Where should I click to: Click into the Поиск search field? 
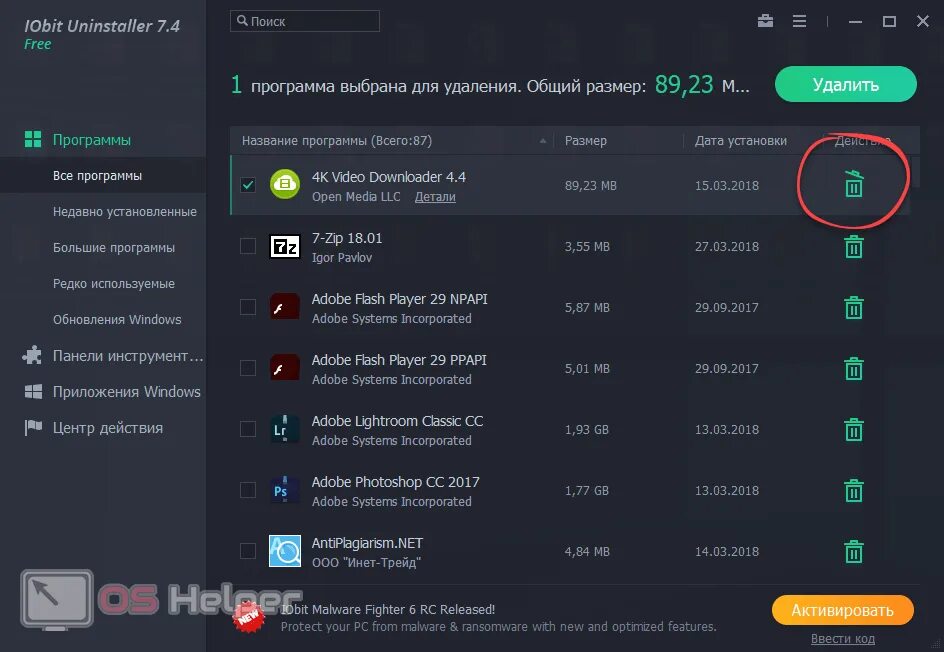coord(305,21)
